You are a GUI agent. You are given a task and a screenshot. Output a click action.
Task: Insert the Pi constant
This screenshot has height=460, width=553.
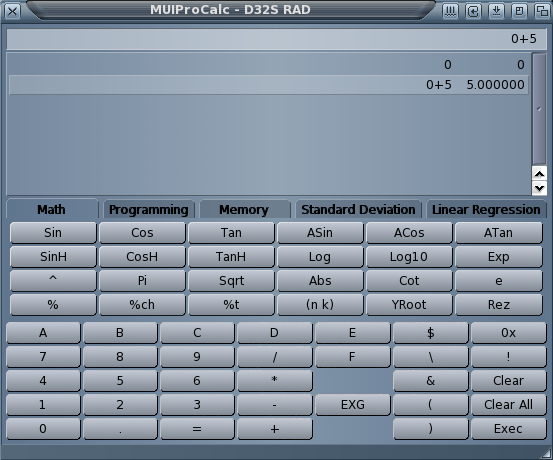(x=142, y=281)
